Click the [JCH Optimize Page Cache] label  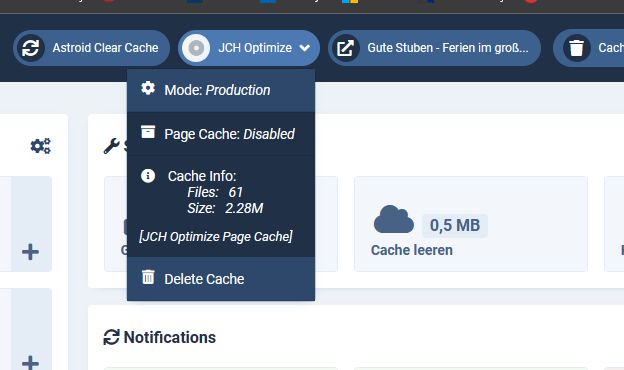coord(216,237)
